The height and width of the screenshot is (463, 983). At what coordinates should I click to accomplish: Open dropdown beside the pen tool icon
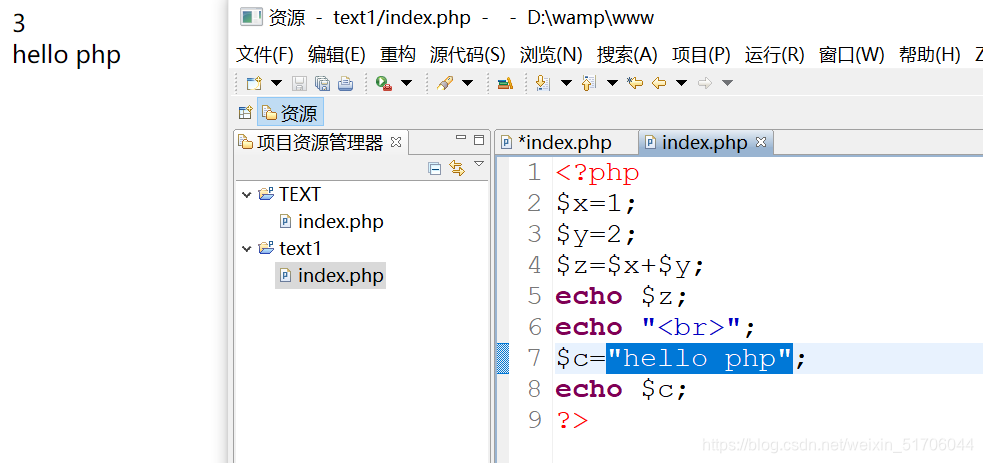[x=467, y=83]
